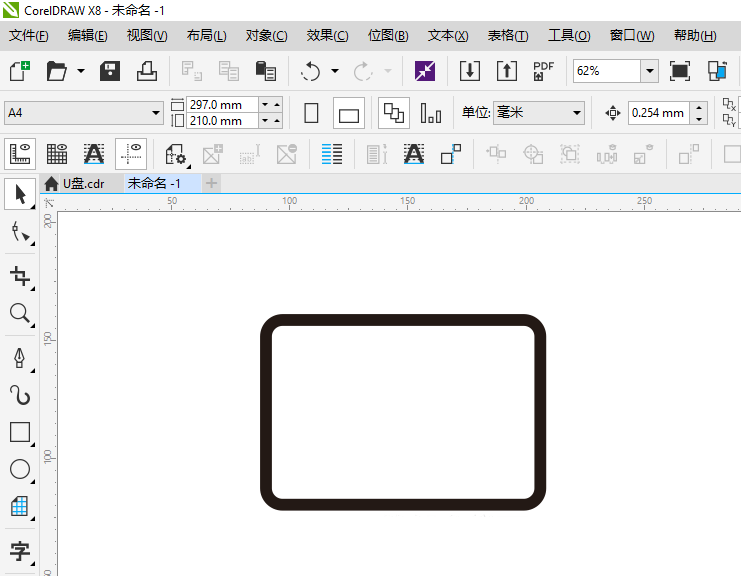The width and height of the screenshot is (741, 576).
Task: Toggle portrait page orientation
Action: pos(311,113)
